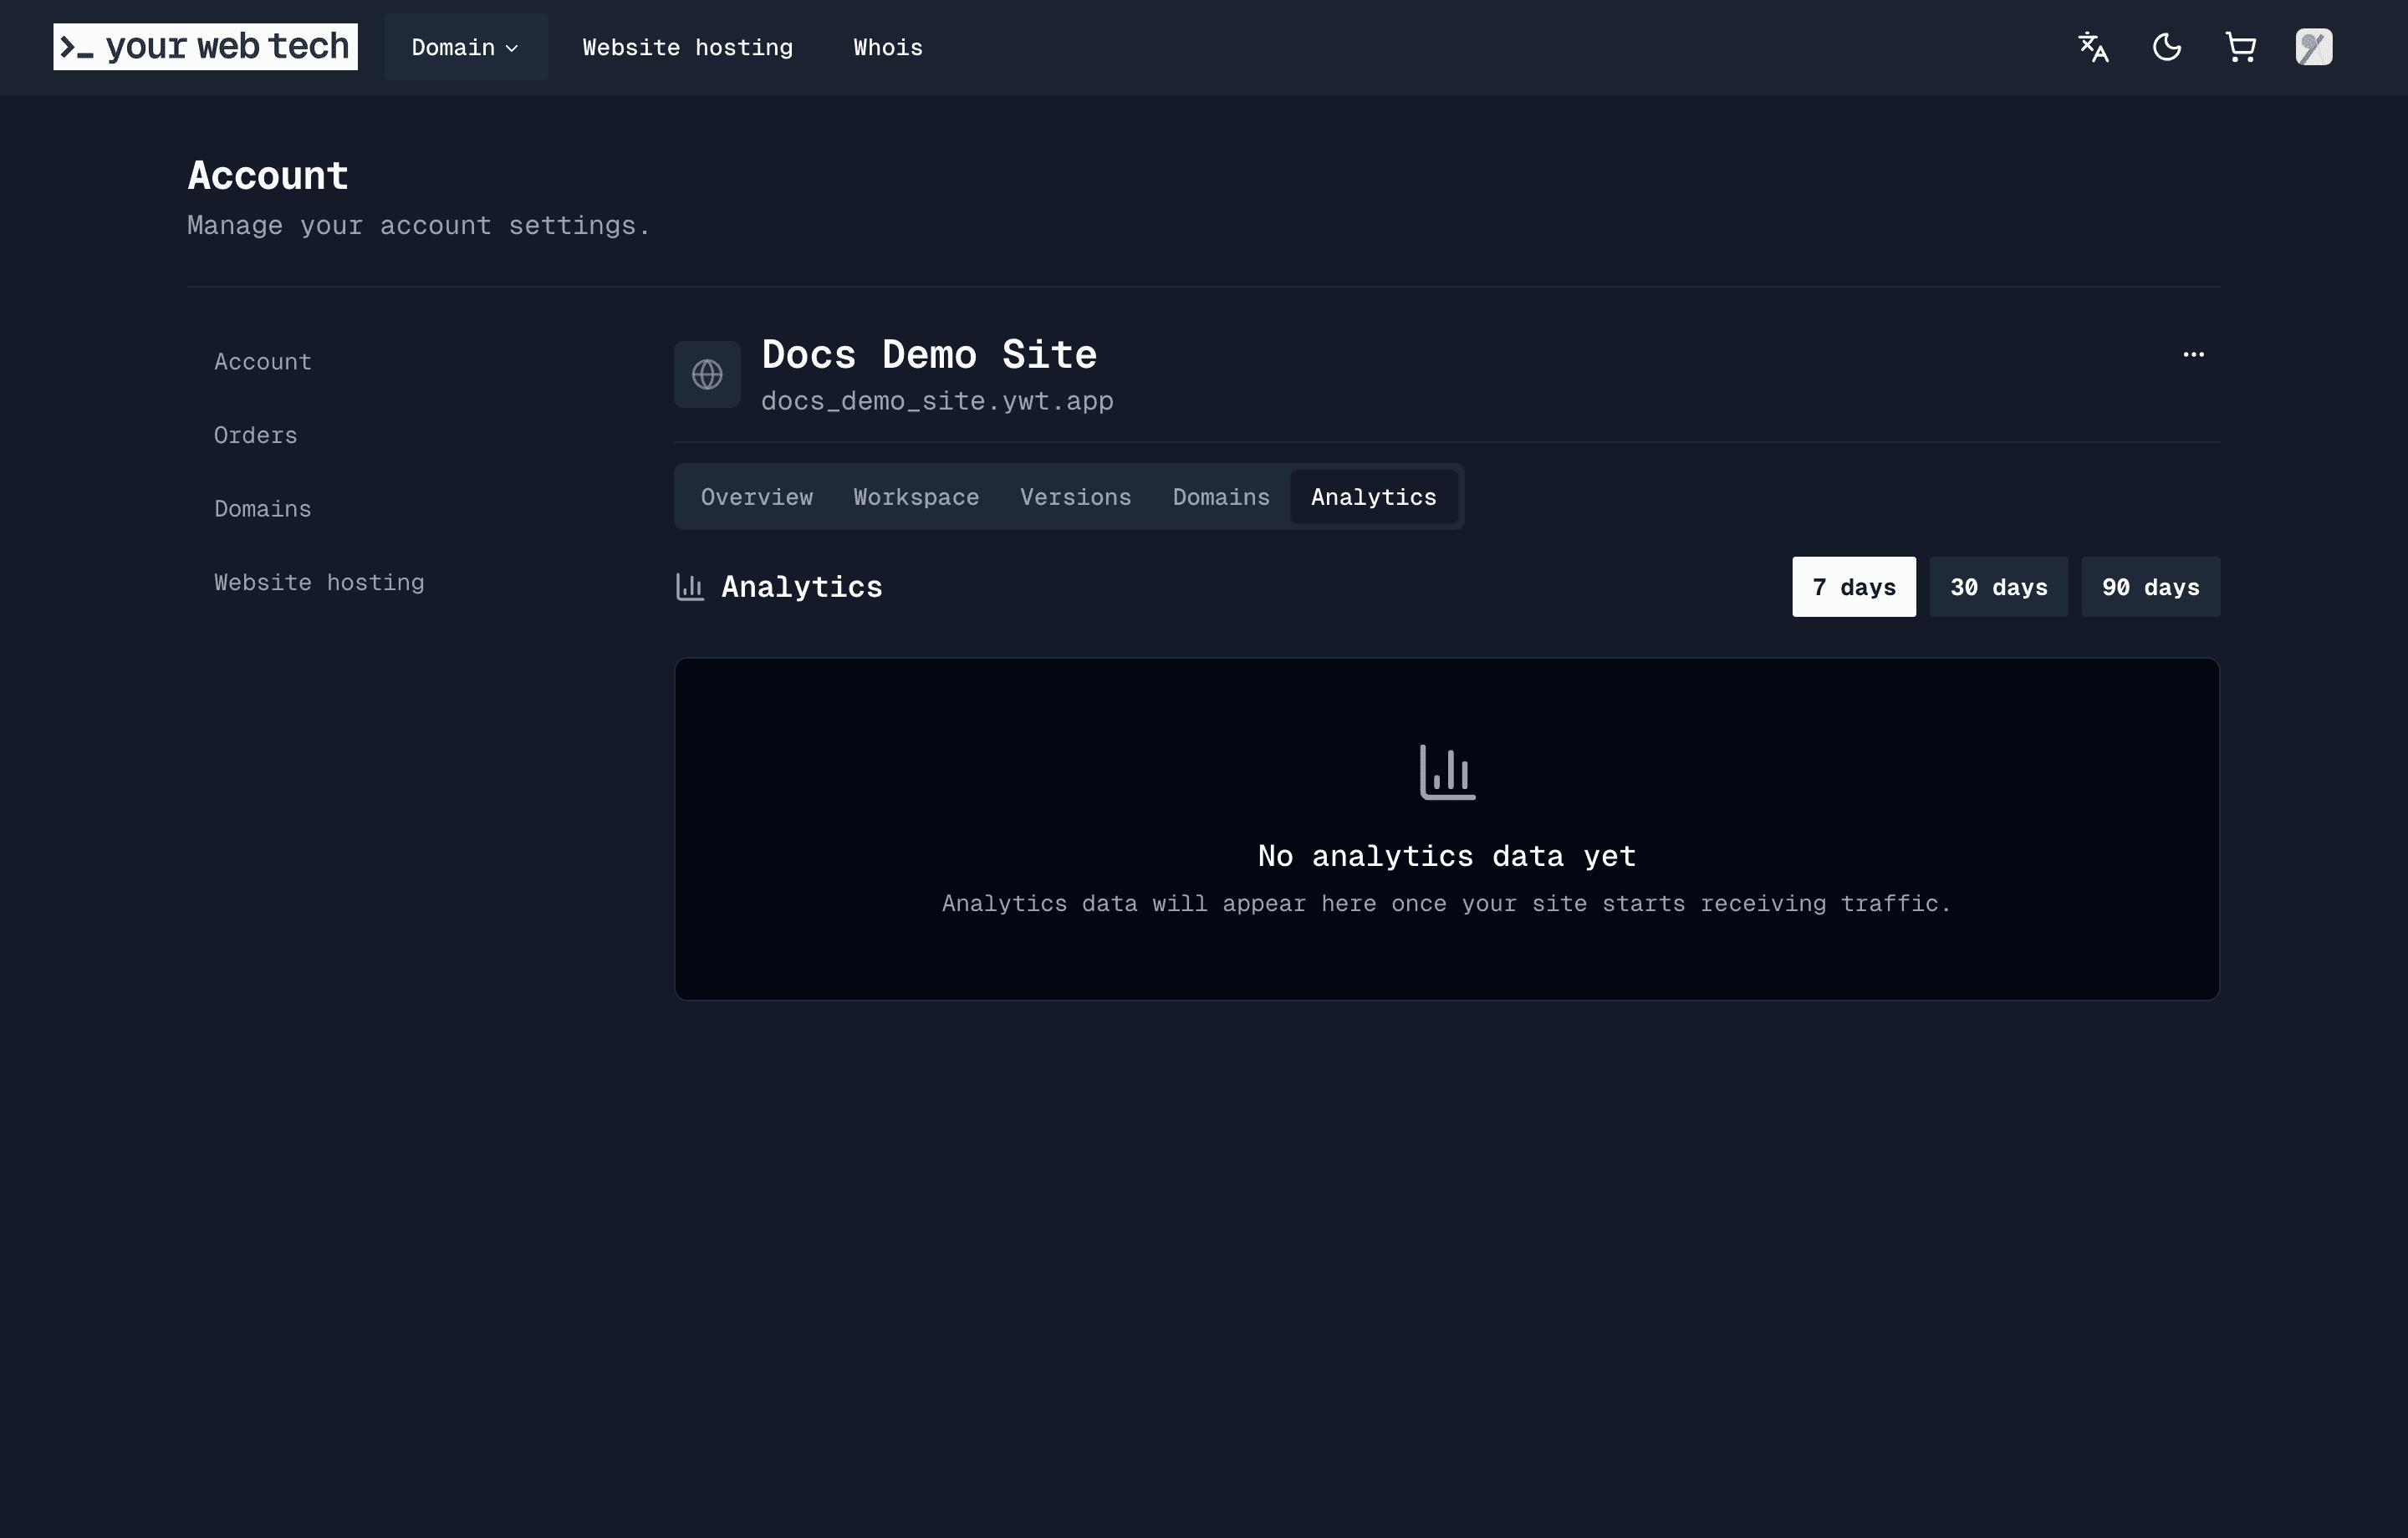
Task: Open the language translation menu icon
Action: coord(2093,47)
